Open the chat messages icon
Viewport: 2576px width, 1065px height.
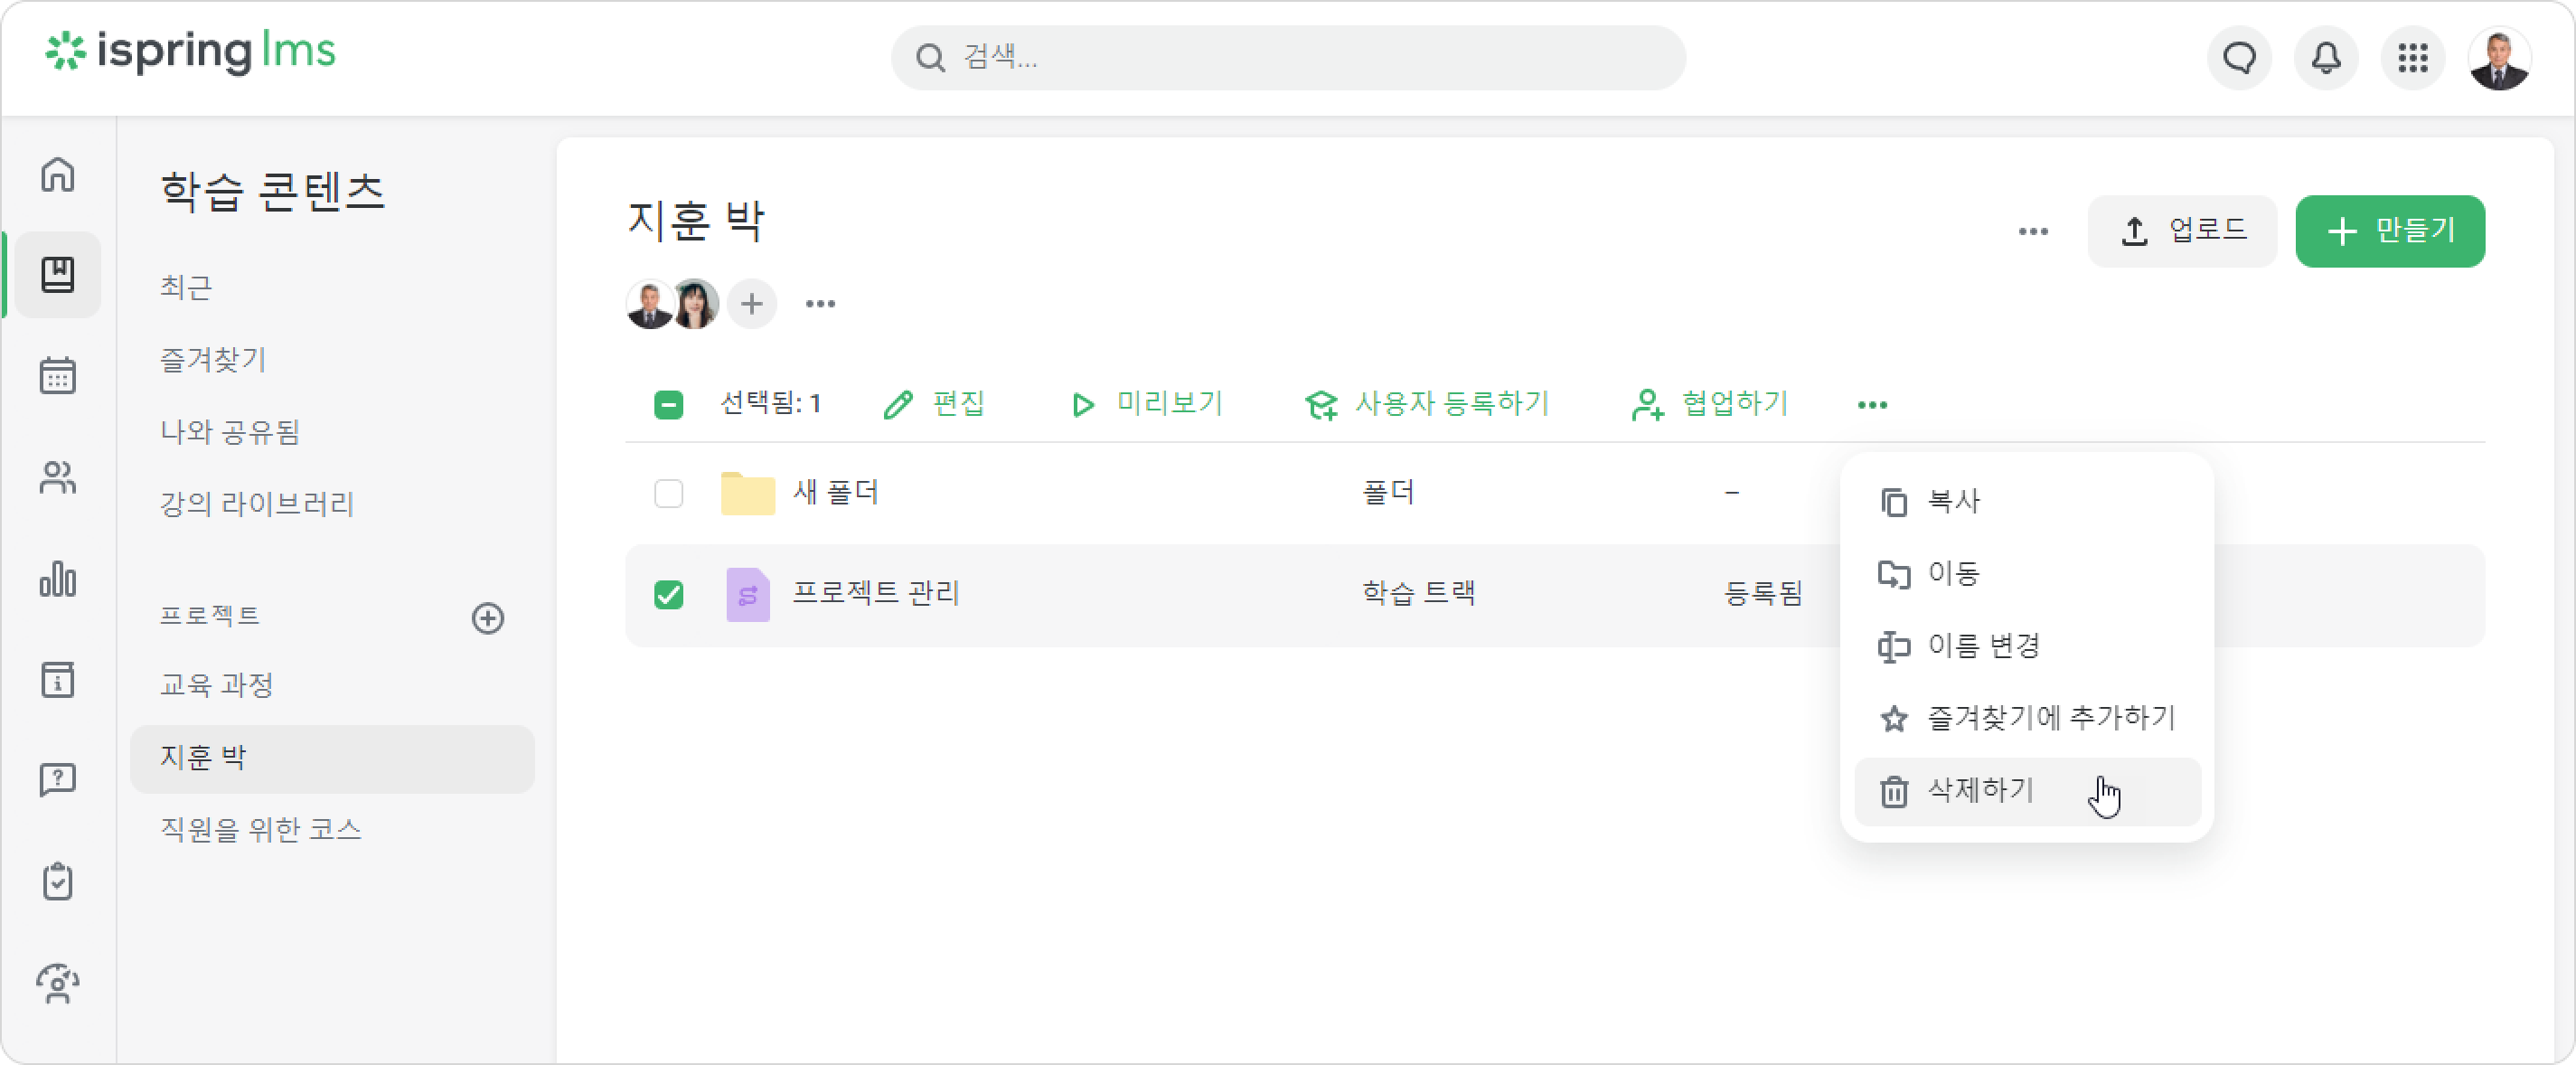pos(2239,58)
